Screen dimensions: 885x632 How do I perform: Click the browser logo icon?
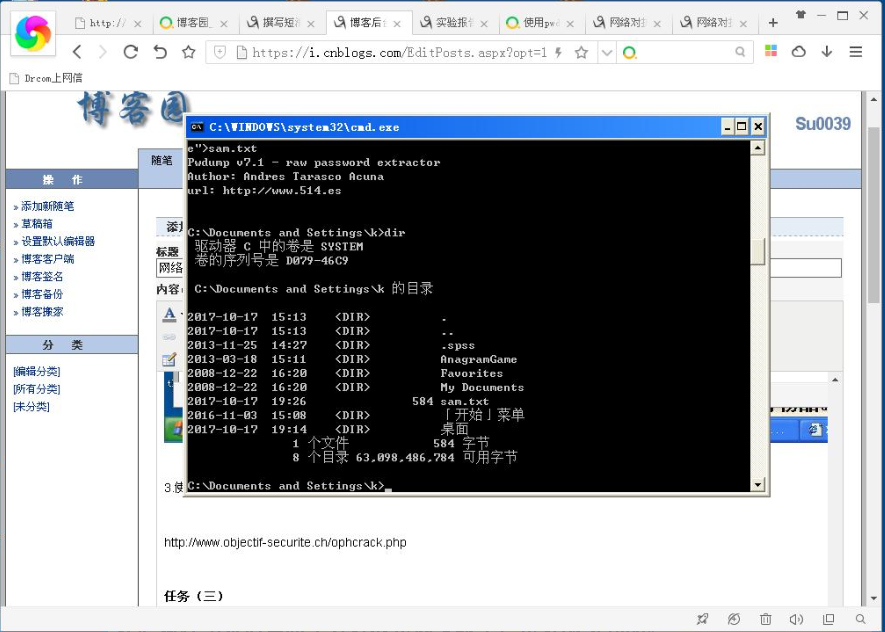[33, 33]
